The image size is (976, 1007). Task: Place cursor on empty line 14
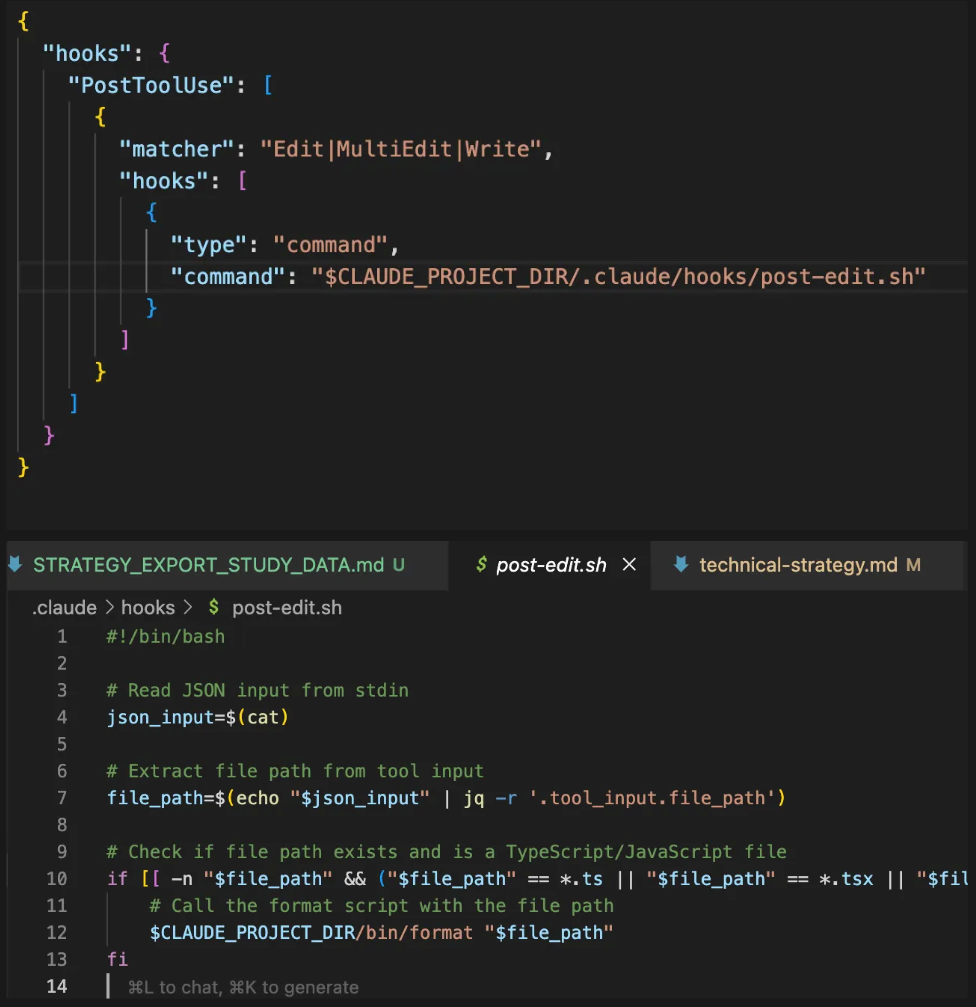coord(400,987)
